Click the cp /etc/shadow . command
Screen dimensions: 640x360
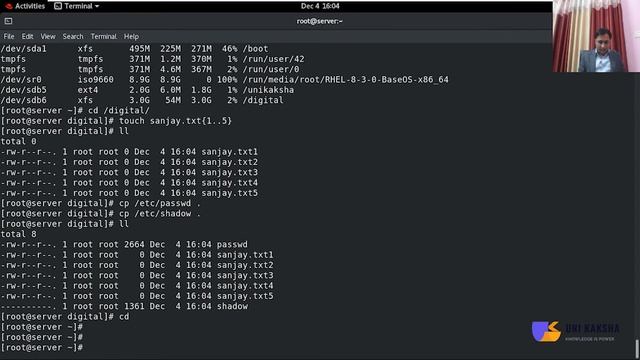pyautogui.click(x=160, y=213)
